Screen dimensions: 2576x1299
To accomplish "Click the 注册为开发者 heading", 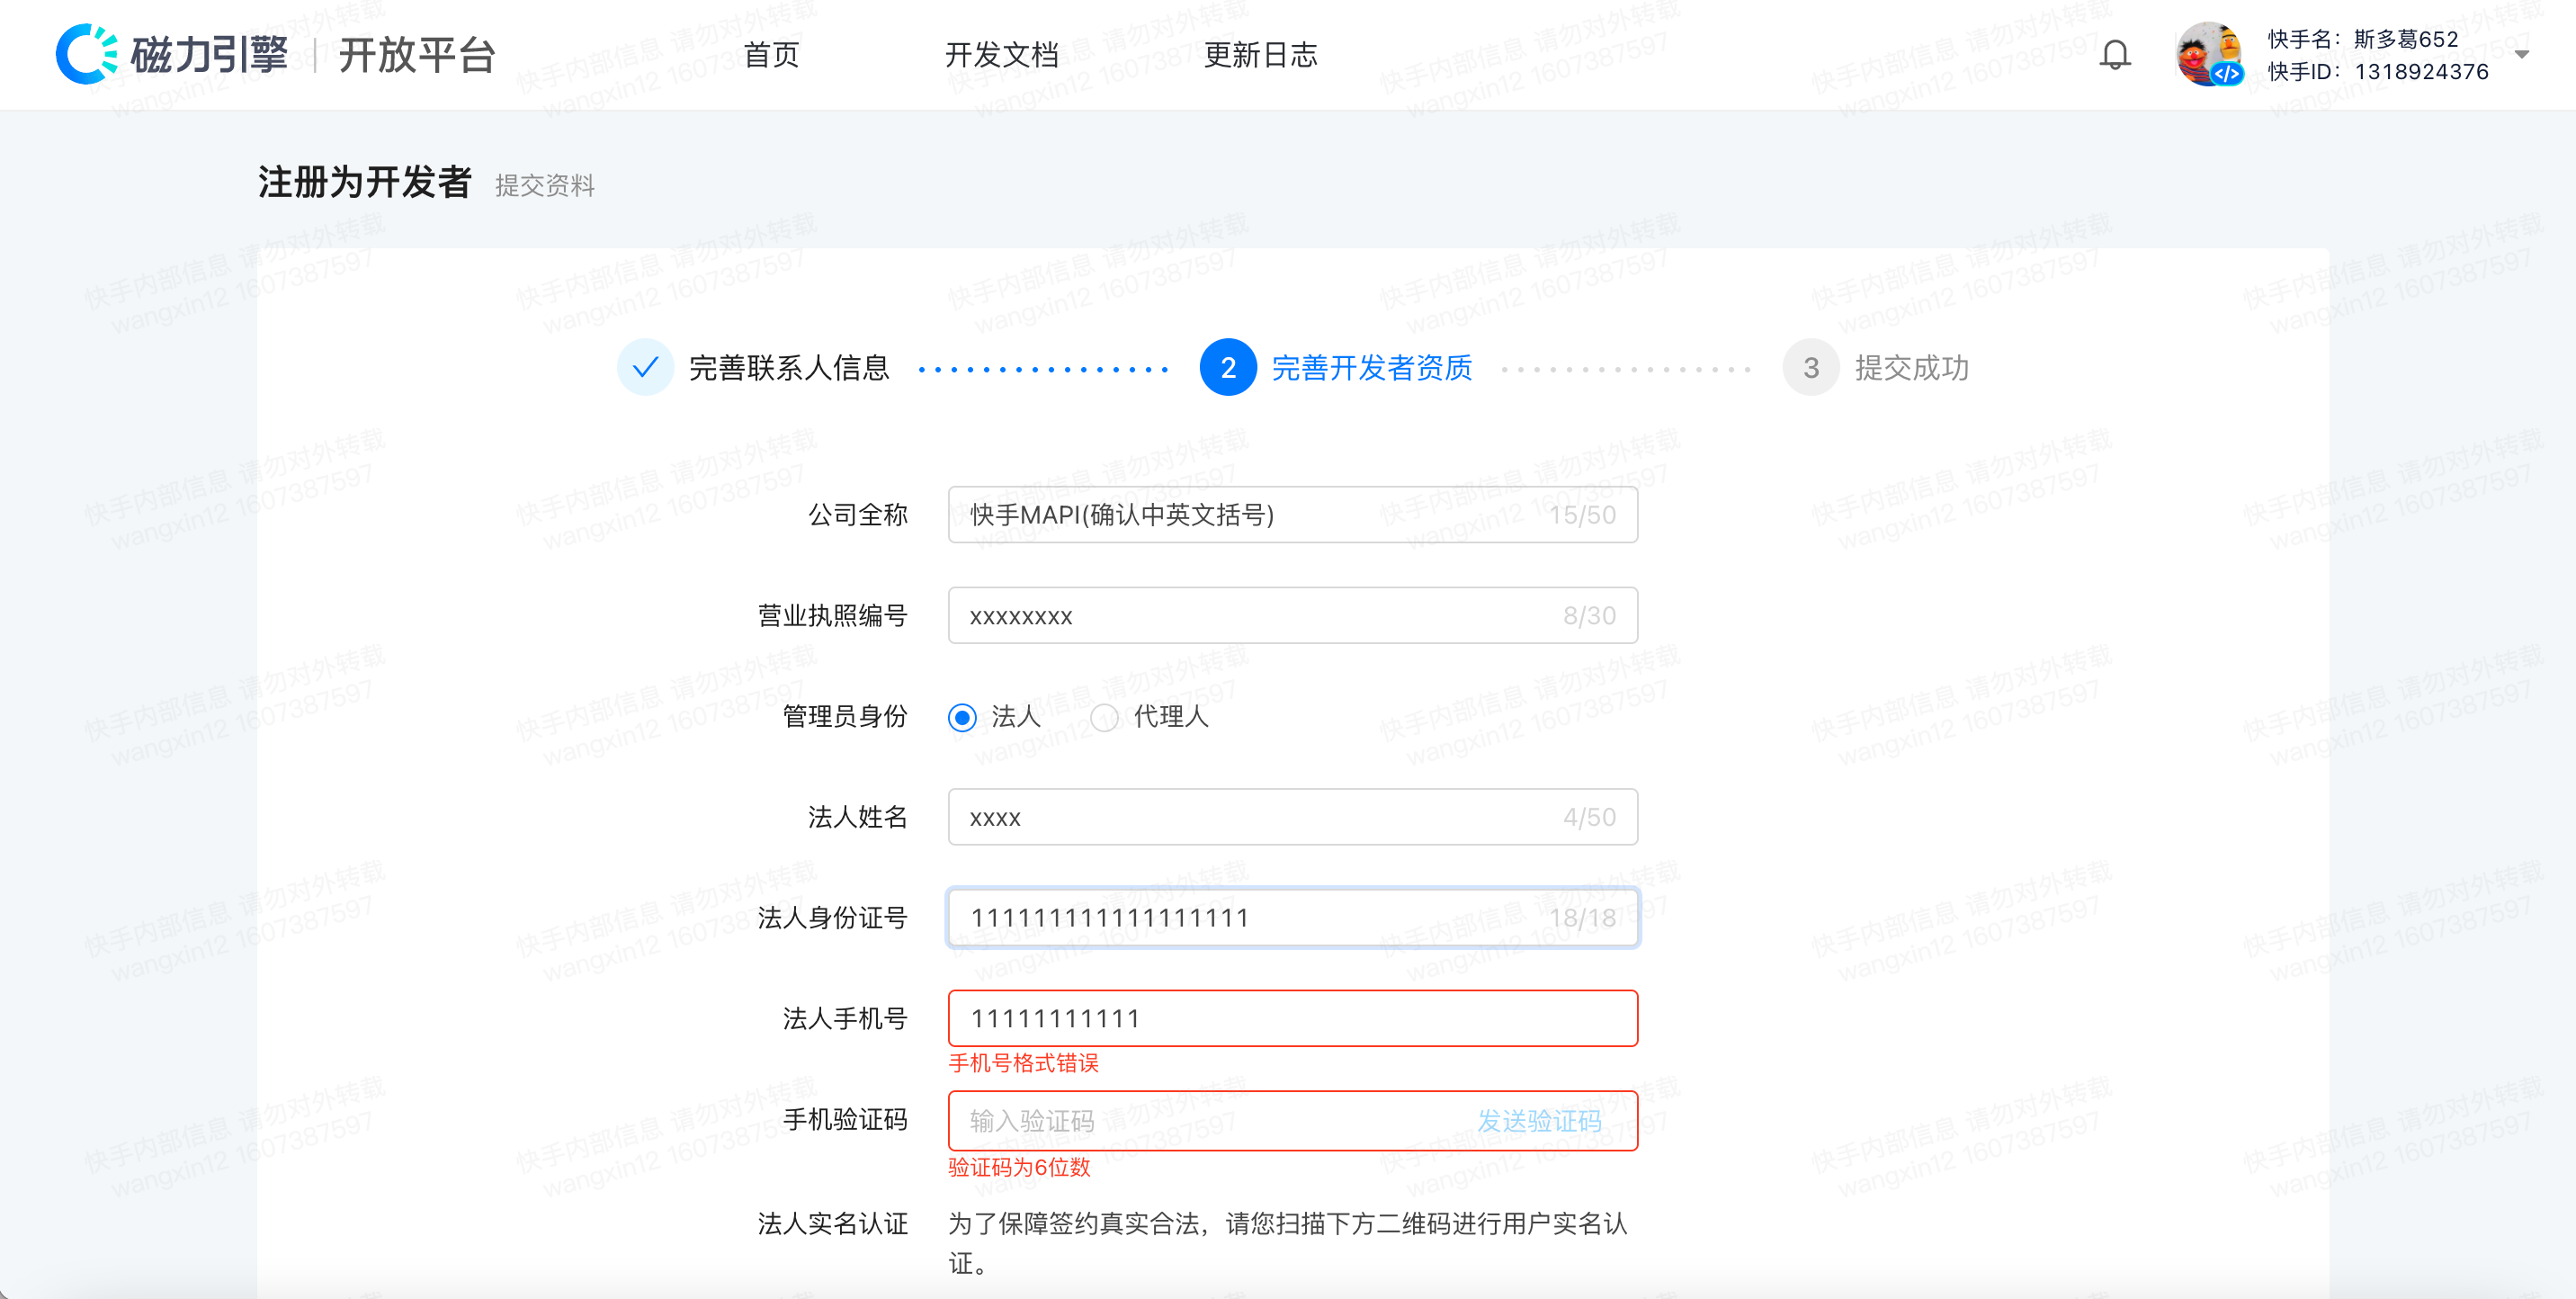I will pyautogui.click(x=365, y=182).
